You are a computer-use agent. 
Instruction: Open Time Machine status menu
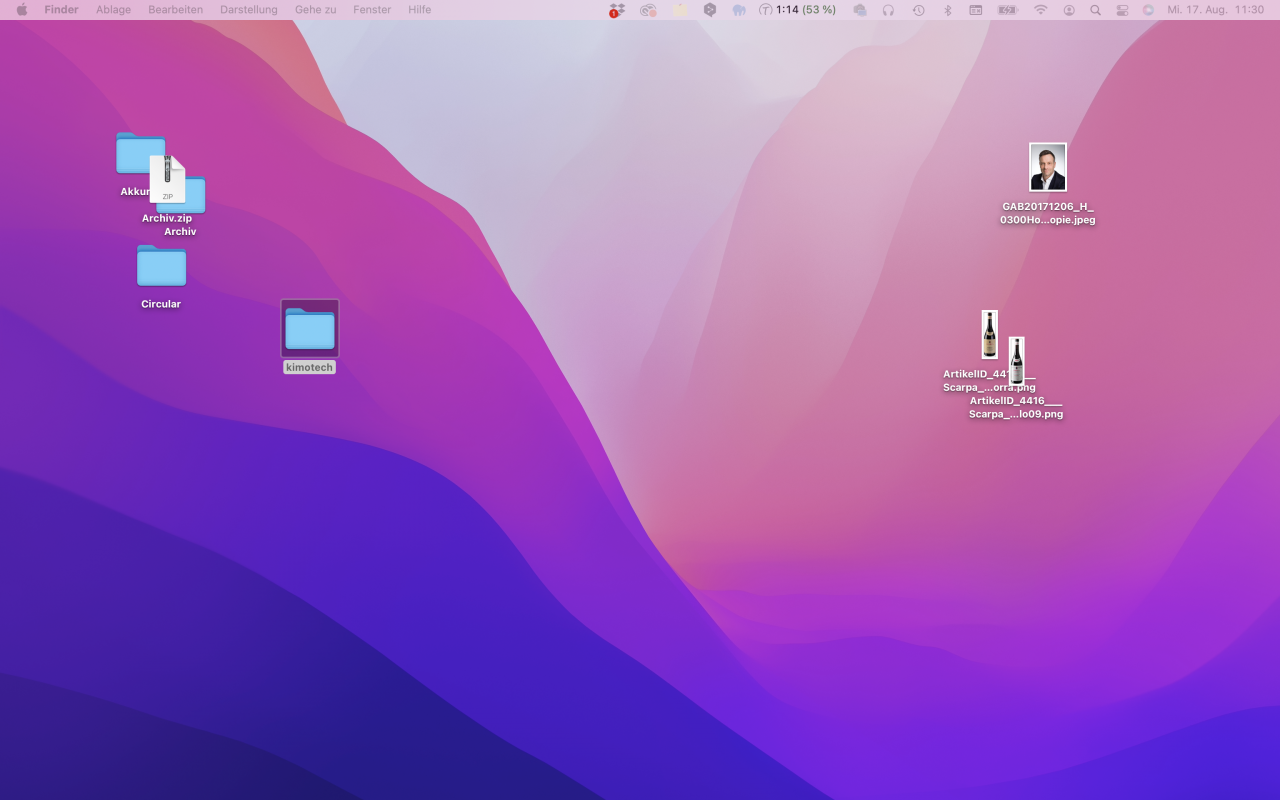tap(918, 10)
